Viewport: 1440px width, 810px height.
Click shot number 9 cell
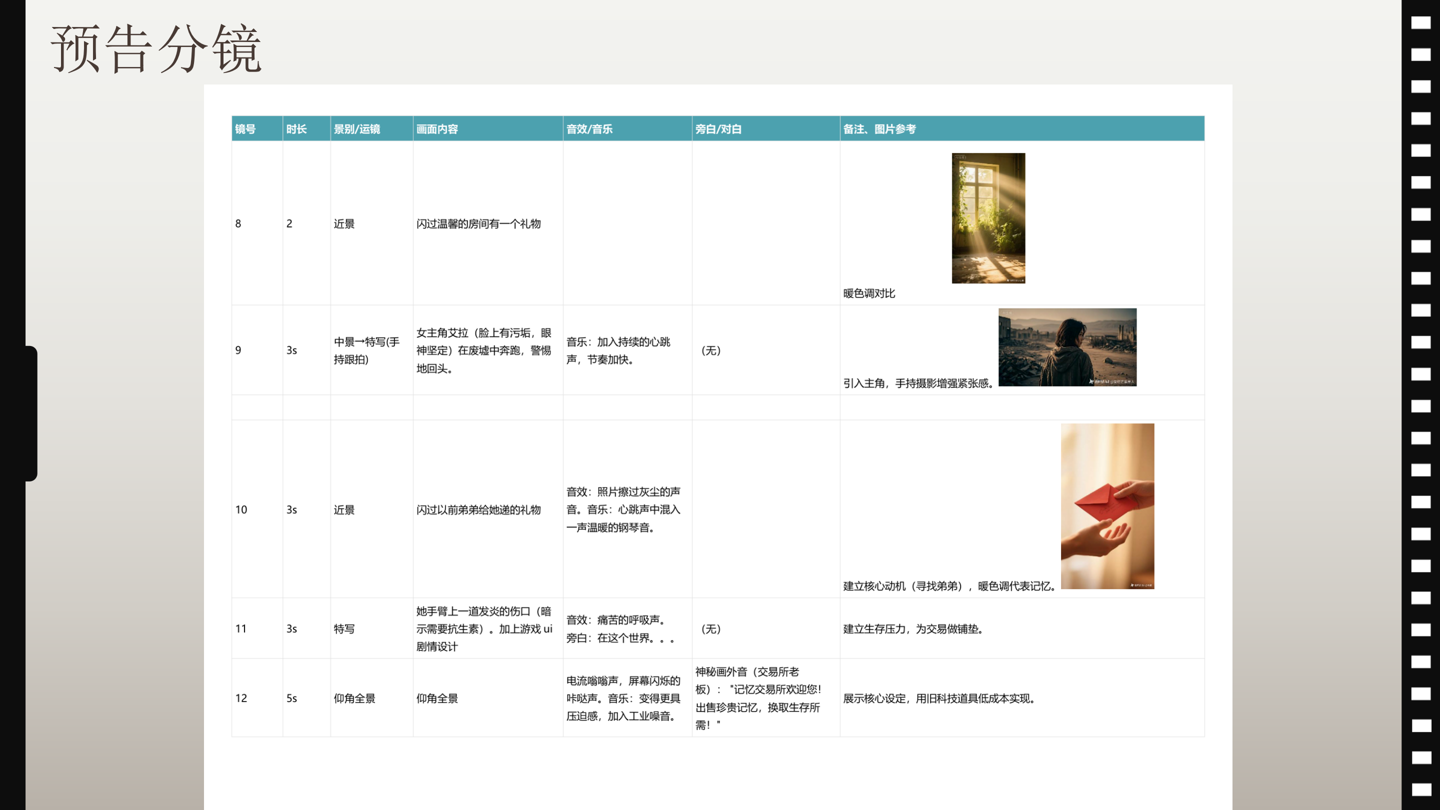point(257,350)
